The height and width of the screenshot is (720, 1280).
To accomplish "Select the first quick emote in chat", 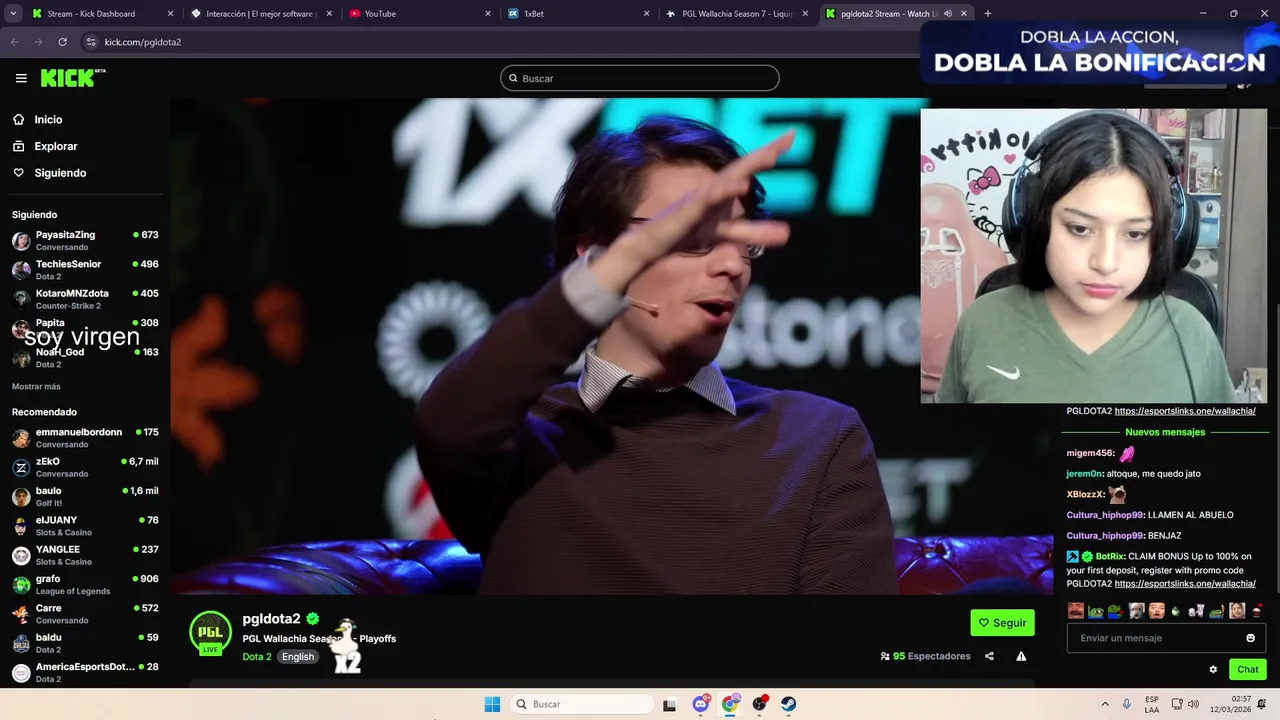I will 1076,610.
